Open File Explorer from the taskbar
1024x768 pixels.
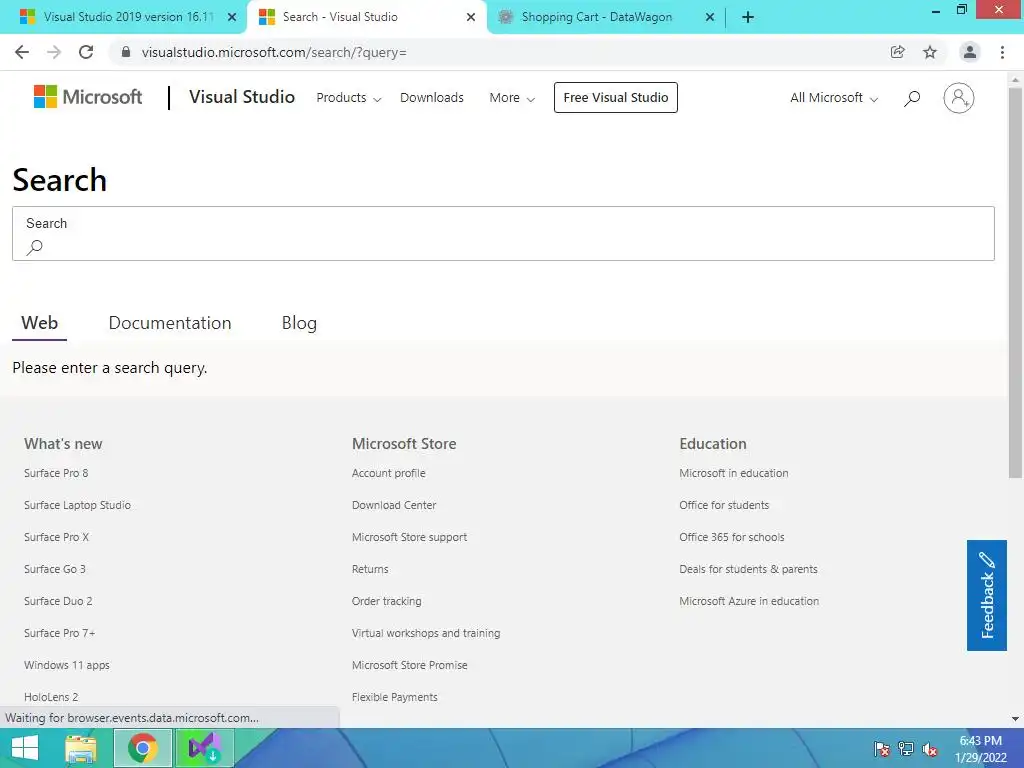point(81,748)
